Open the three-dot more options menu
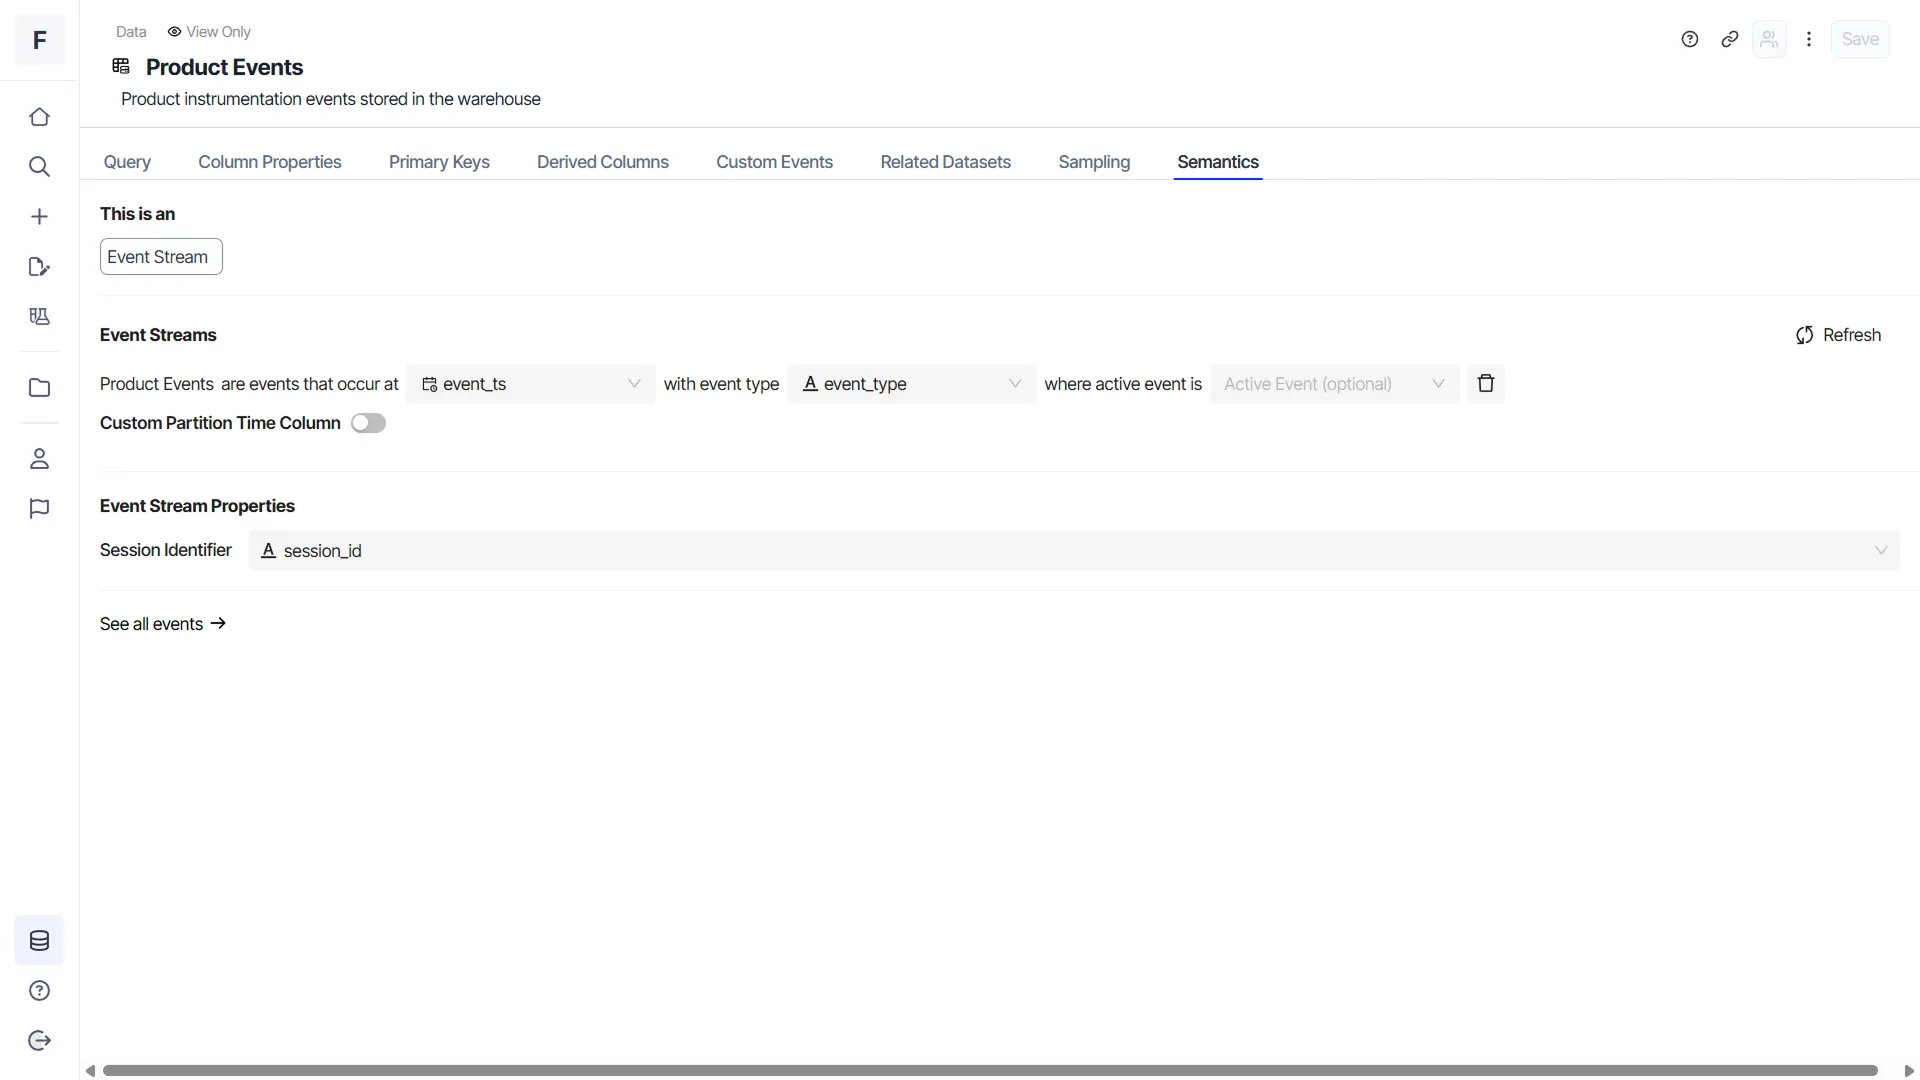The width and height of the screenshot is (1920, 1080). coord(1809,39)
